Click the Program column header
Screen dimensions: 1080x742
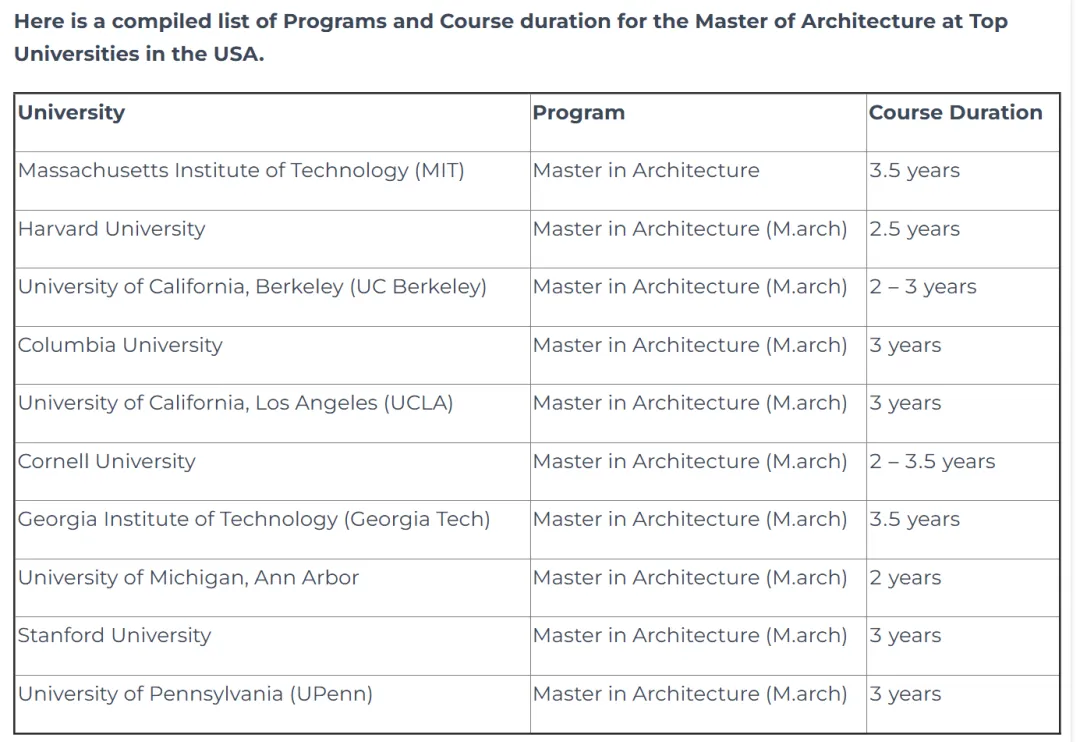pos(578,113)
